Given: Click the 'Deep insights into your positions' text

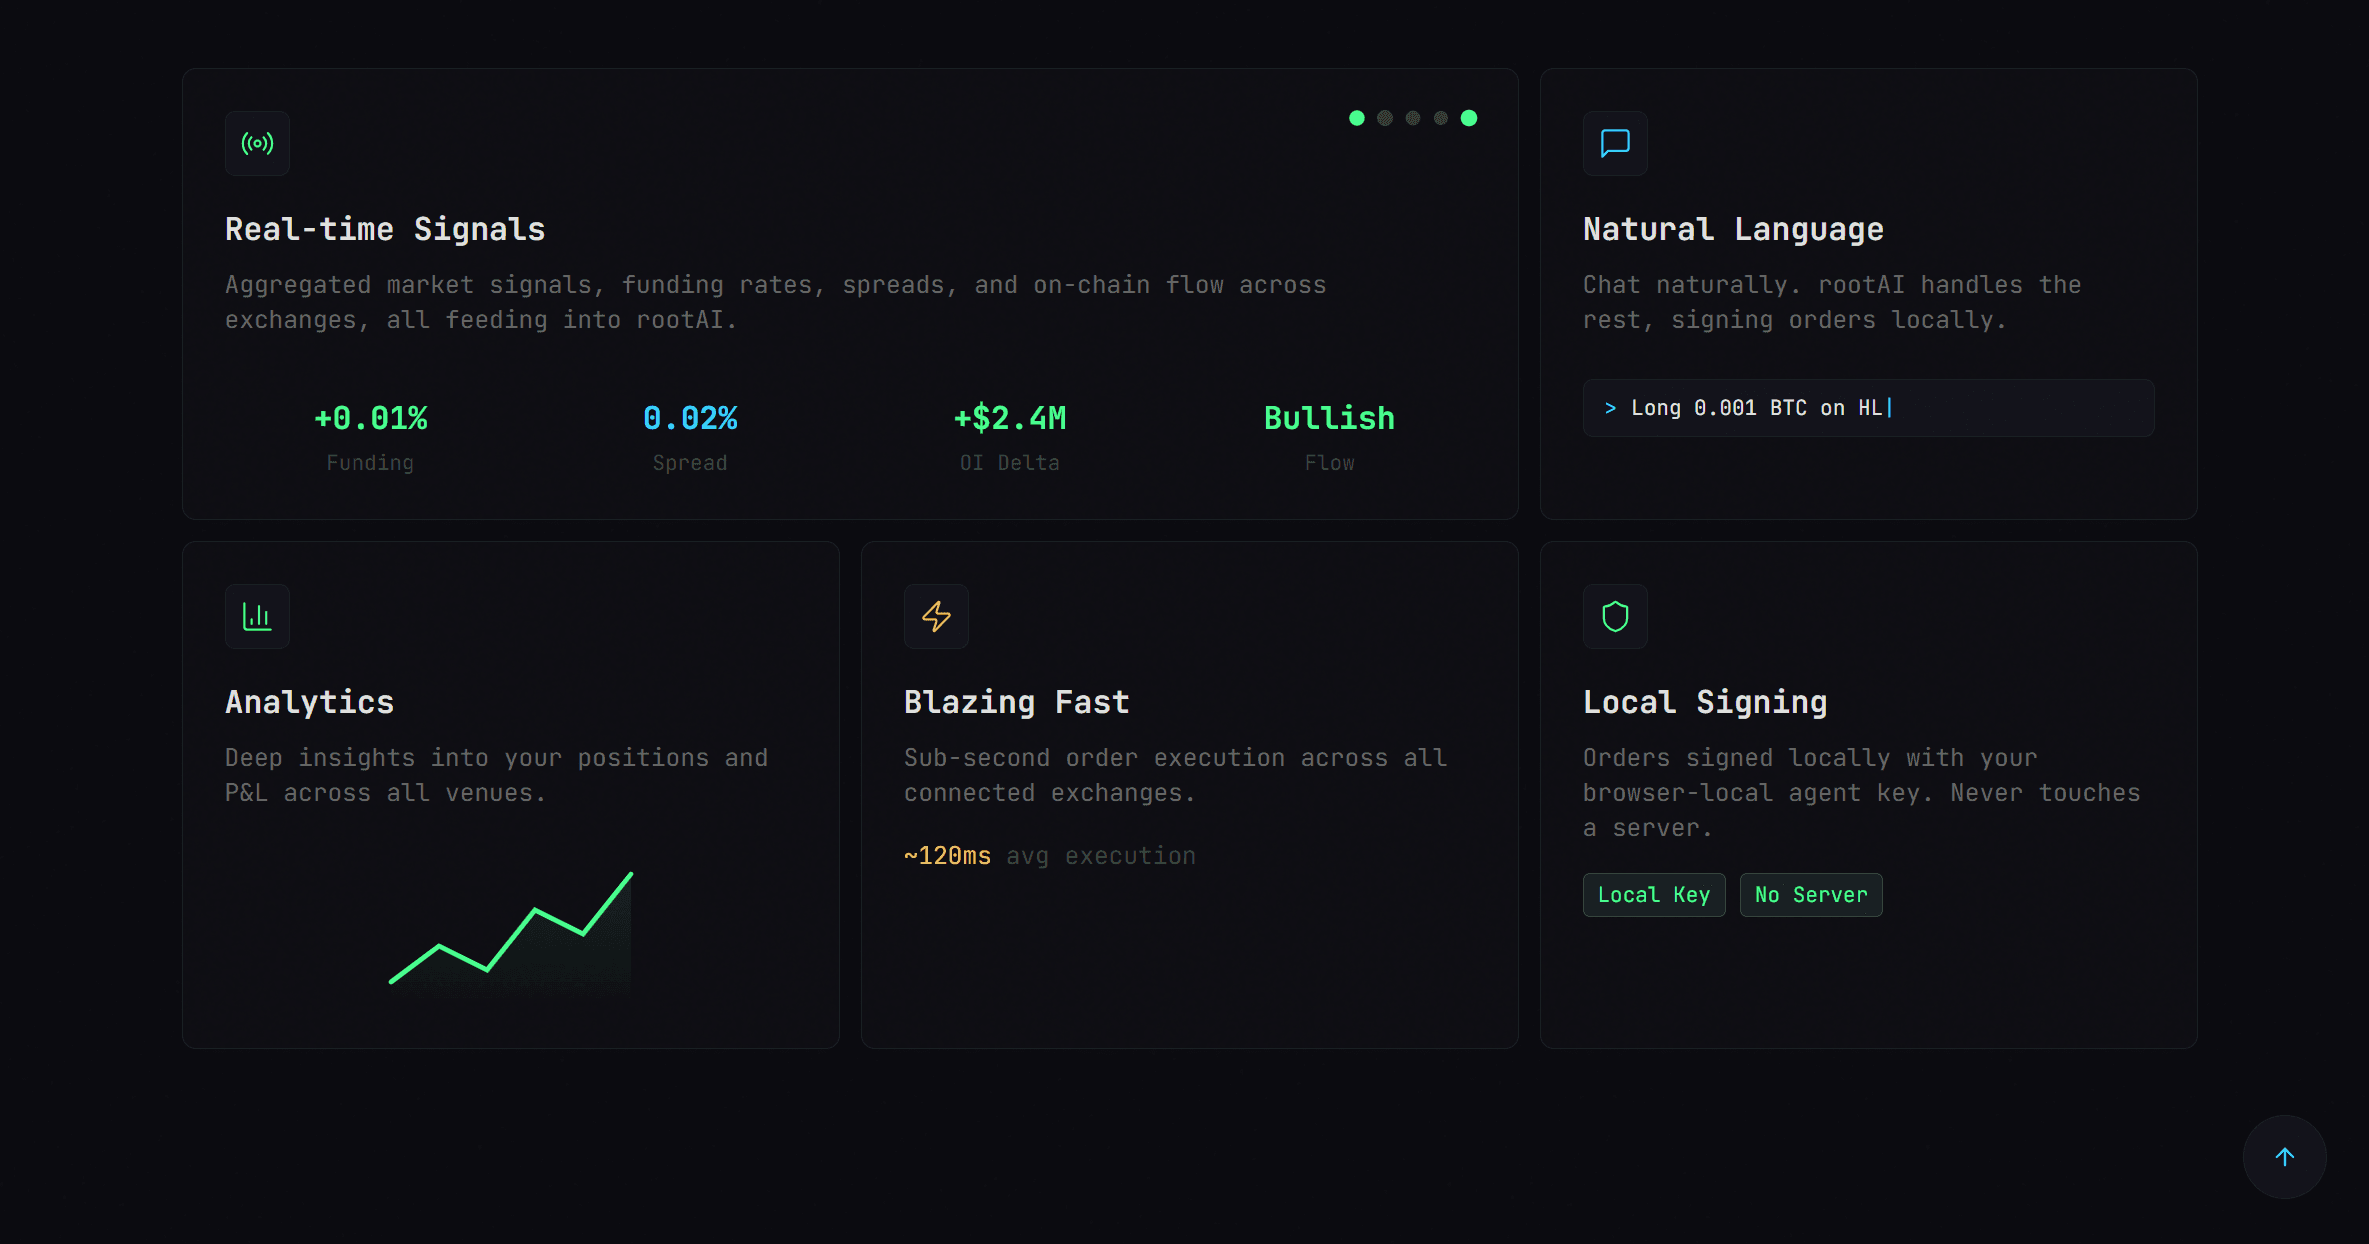Looking at the screenshot, I should tap(496, 776).
